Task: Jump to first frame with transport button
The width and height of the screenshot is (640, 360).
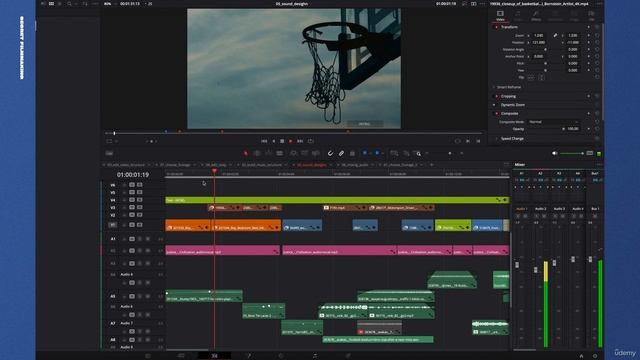Action: pyautogui.click(x=264, y=141)
